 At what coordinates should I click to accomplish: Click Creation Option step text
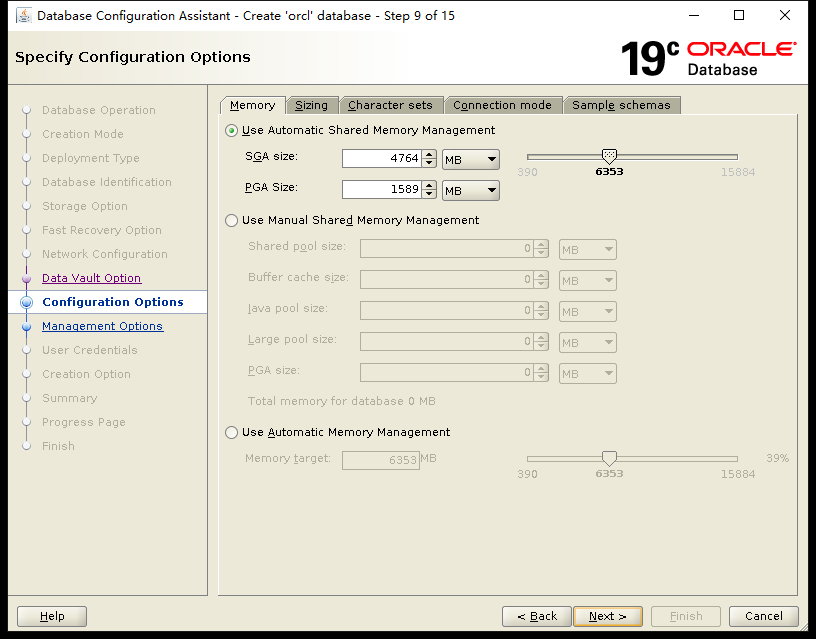(x=86, y=374)
